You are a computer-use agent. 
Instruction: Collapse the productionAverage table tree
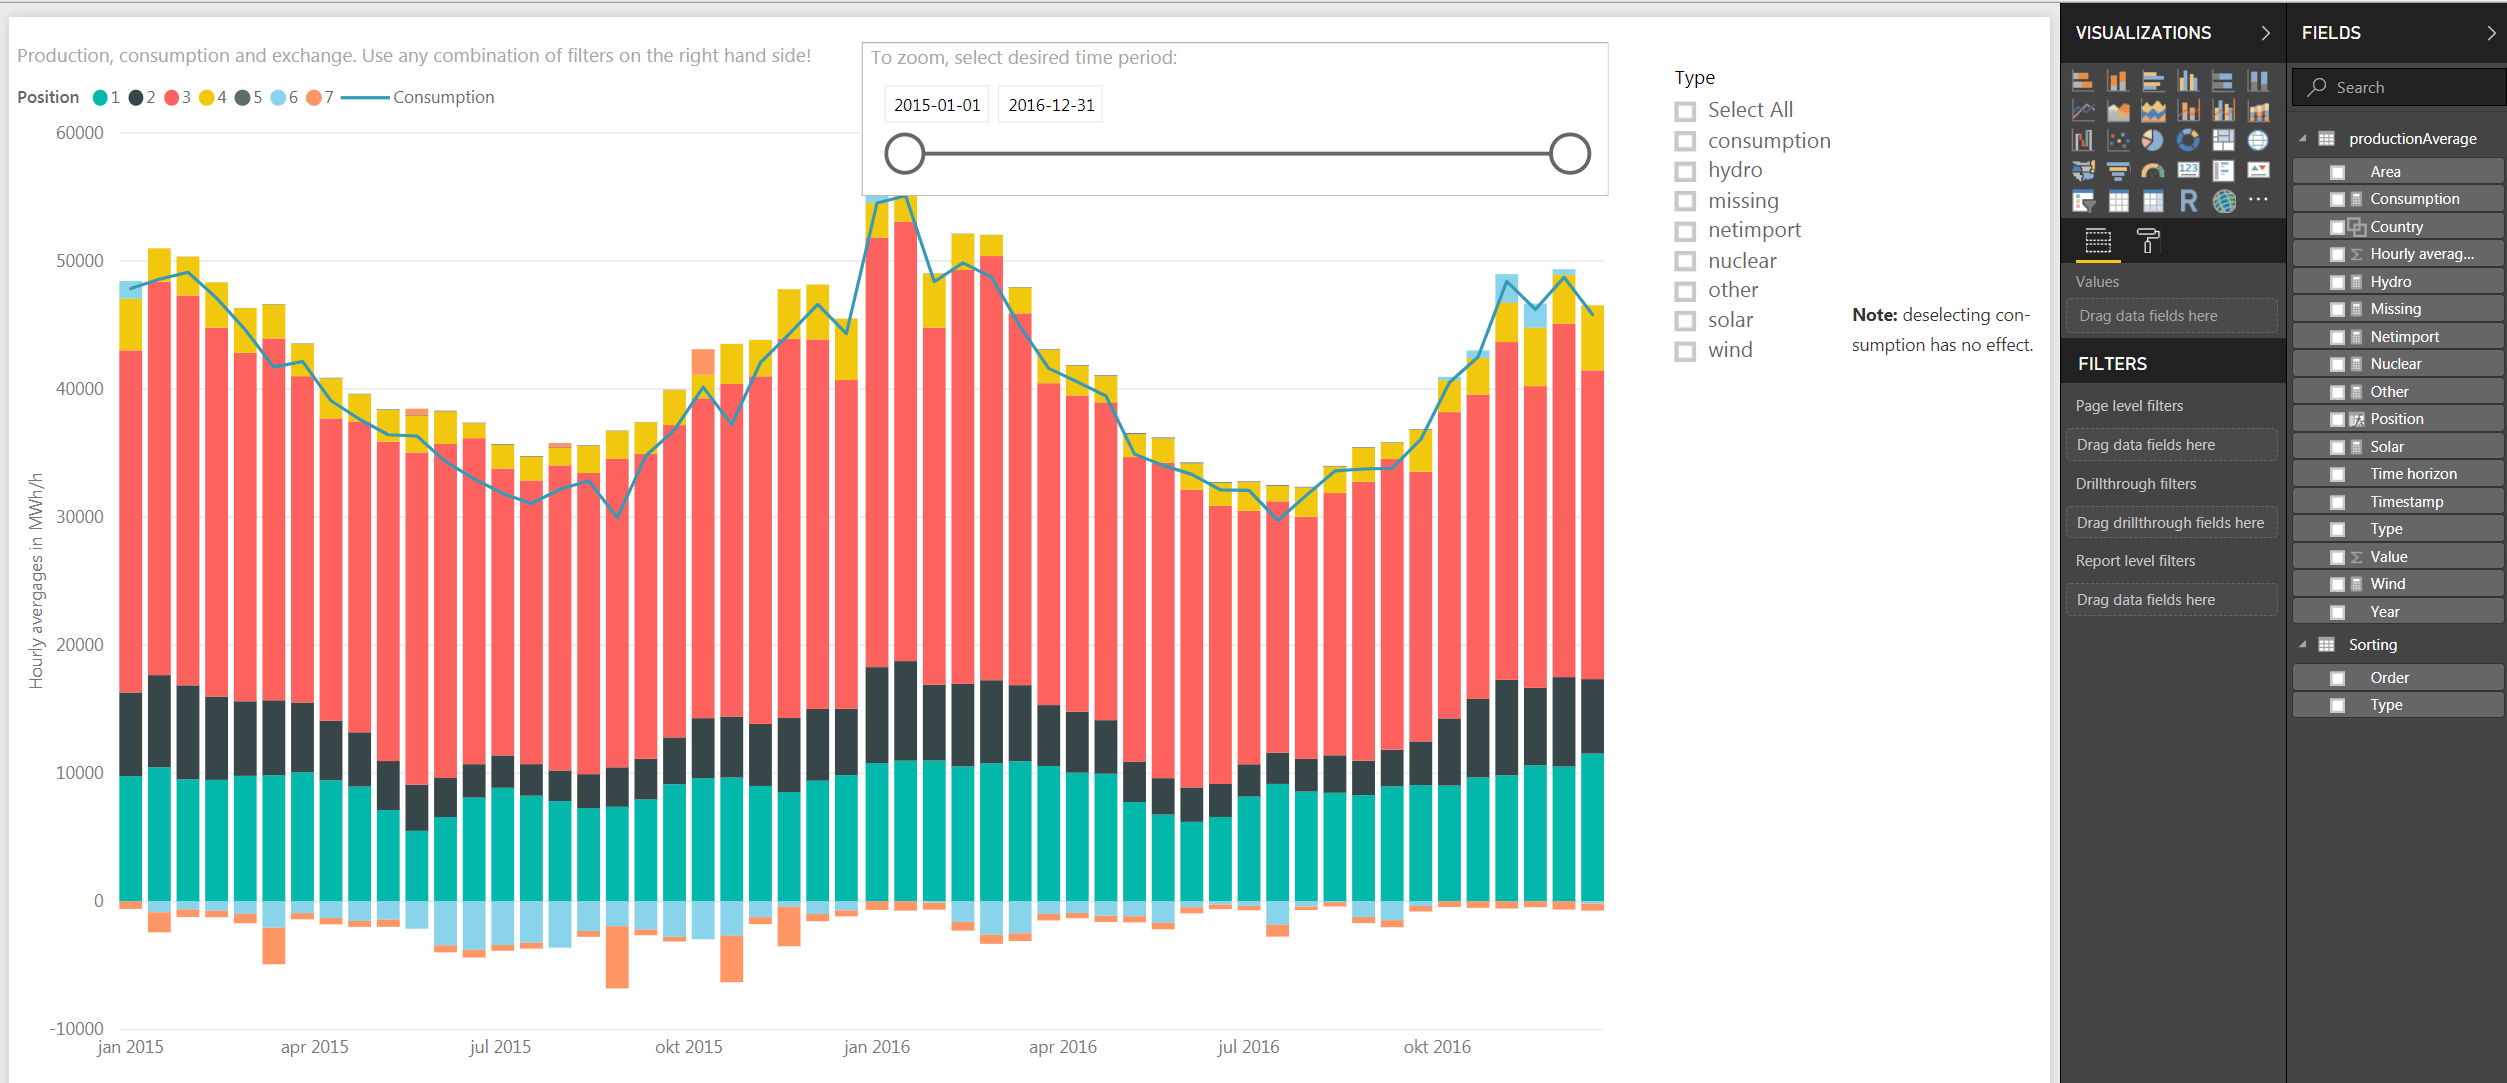2303,139
